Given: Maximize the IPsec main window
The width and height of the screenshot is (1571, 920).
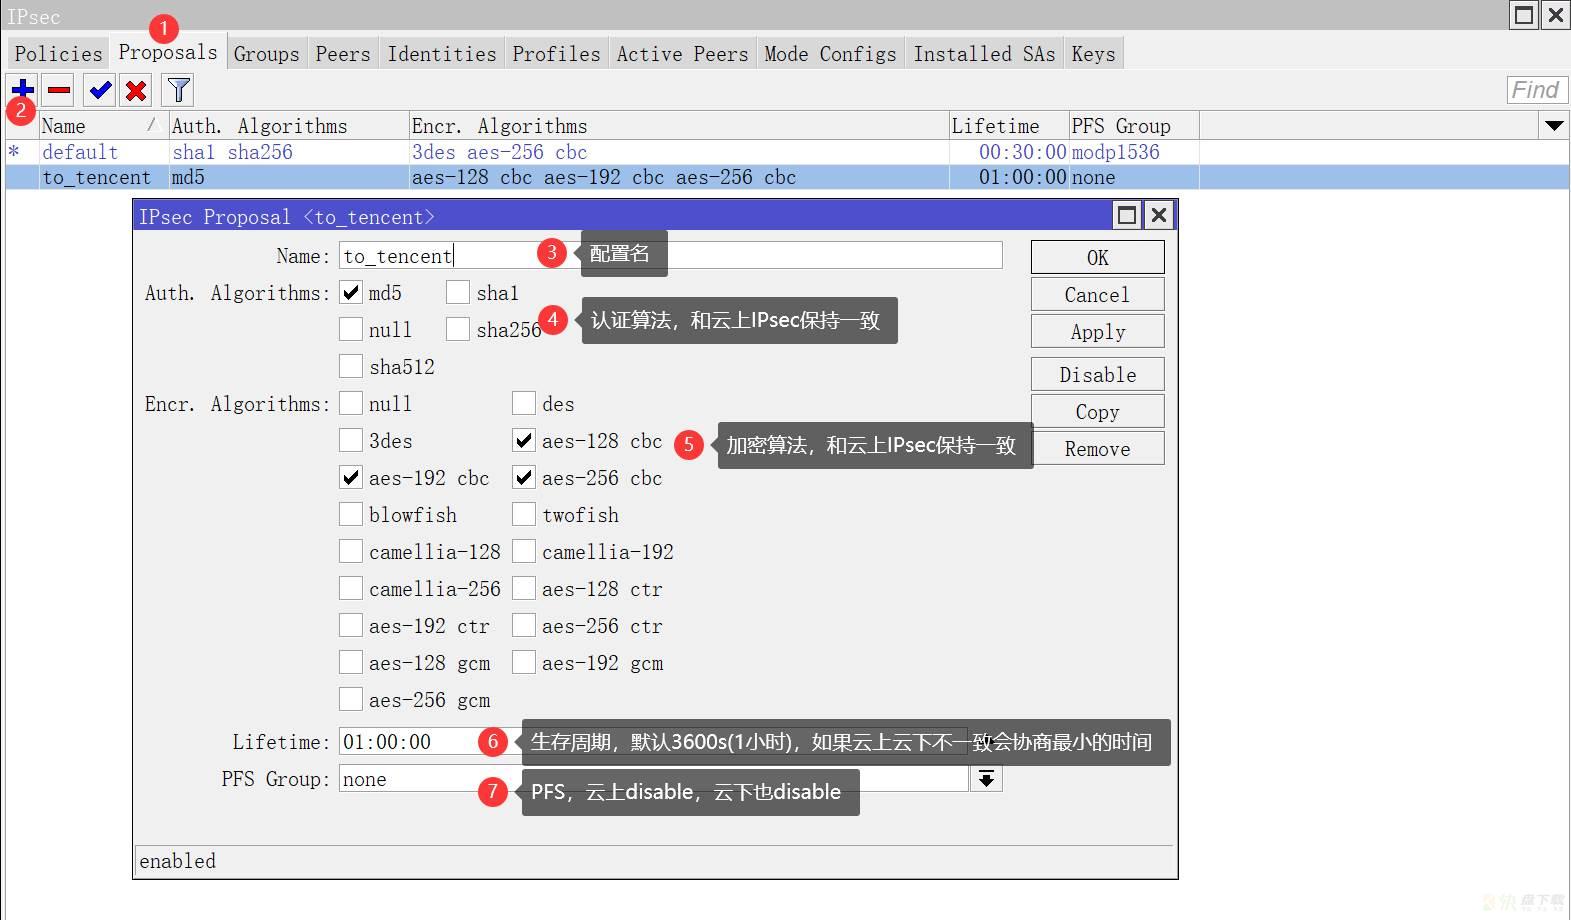Looking at the screenshot, I should pos(1523,15).
